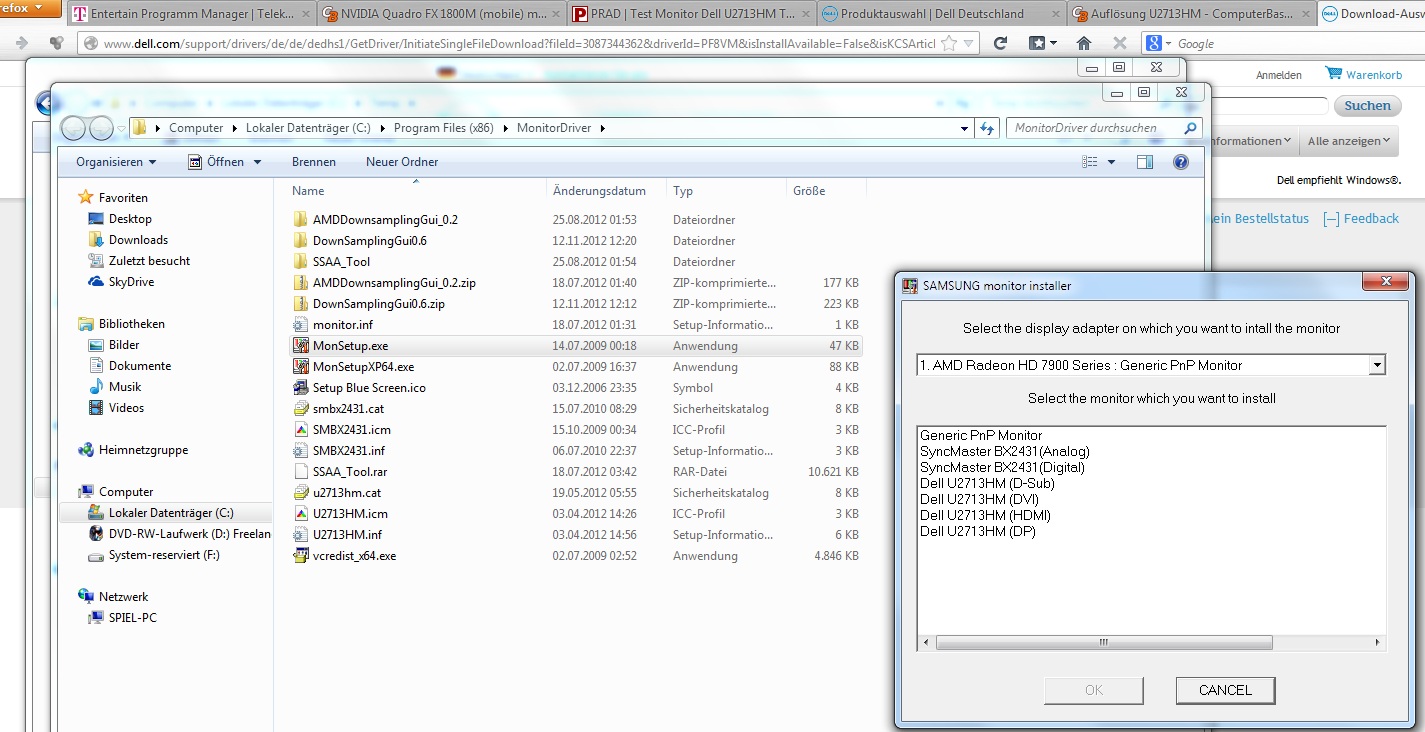
Task: Select Setup Blue Screen.ico file icon
Action: [x=301, y=388]
